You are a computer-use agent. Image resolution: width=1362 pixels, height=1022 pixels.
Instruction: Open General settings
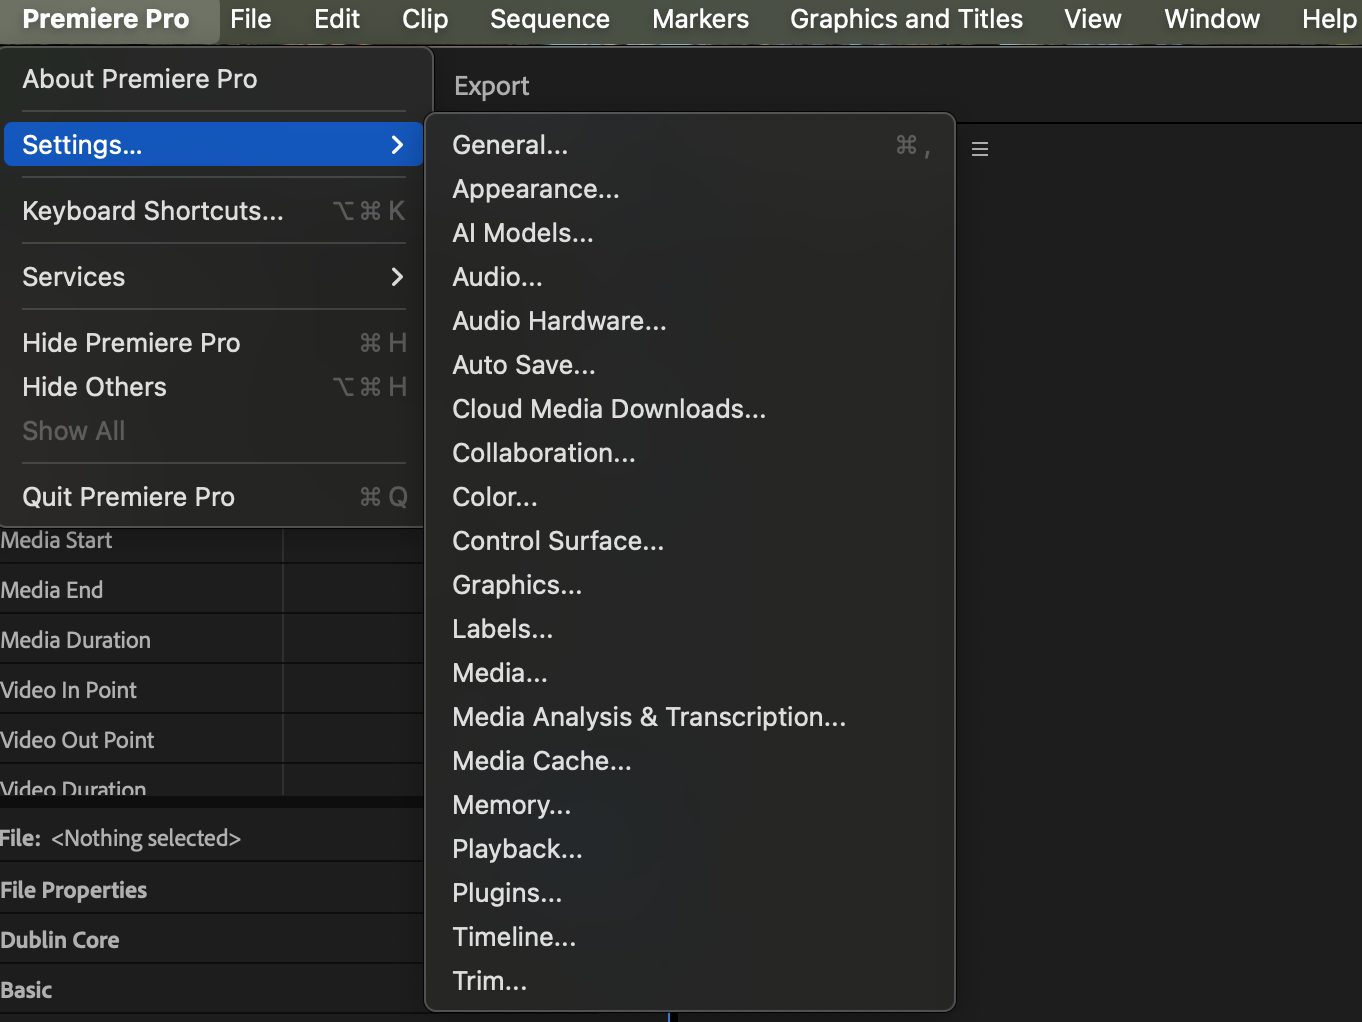pos(510,145)
